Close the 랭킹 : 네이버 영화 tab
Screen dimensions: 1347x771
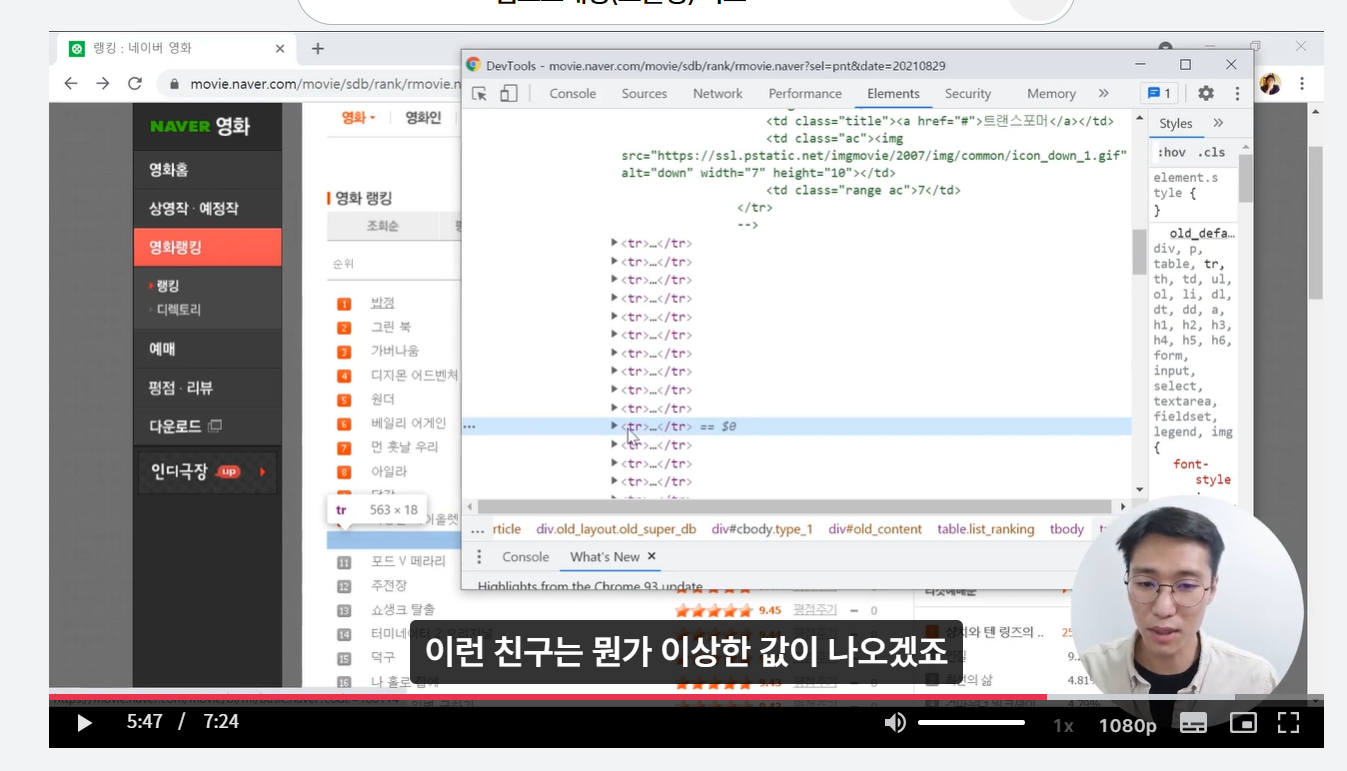click(x=279, y=48)
